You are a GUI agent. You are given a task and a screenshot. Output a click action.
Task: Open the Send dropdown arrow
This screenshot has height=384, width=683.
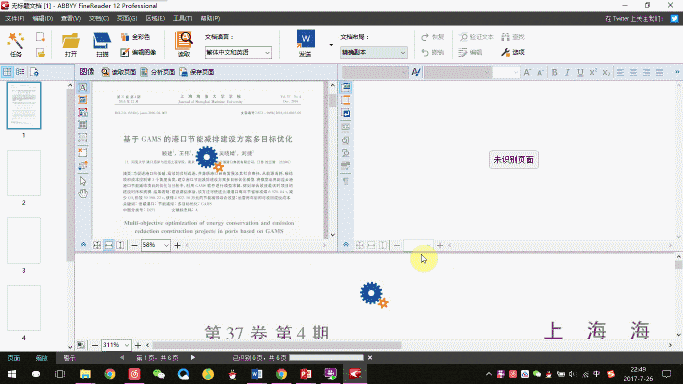pyautogui.click(x=331, y=44)
